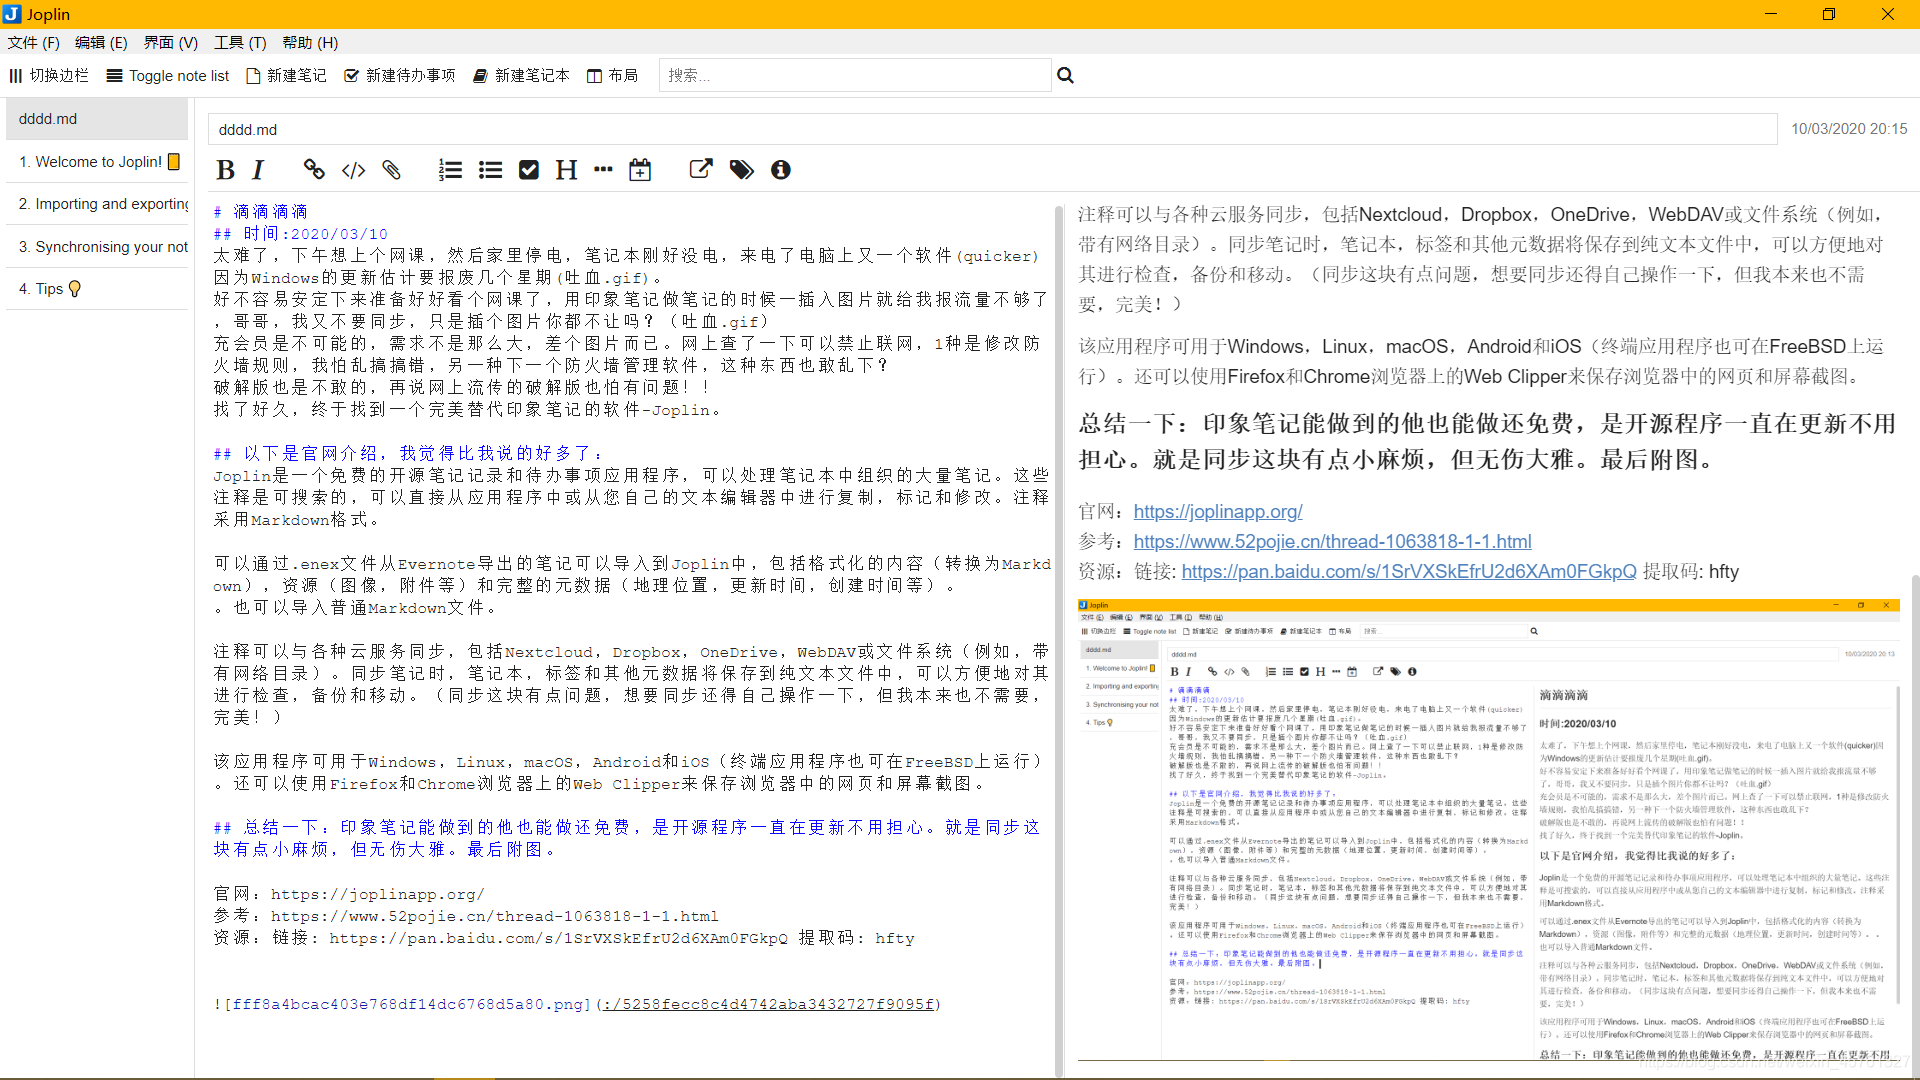Open note 1. Welcome to Joplin!
This screenshot has width=1920, height=1080.
point(96,161)
